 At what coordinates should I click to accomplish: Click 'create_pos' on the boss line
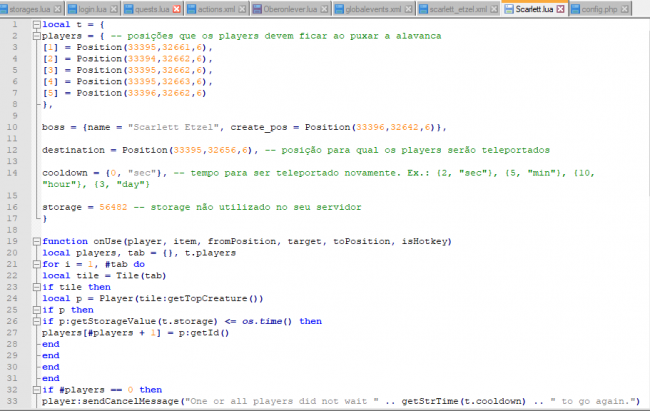[x=259, y=127]
